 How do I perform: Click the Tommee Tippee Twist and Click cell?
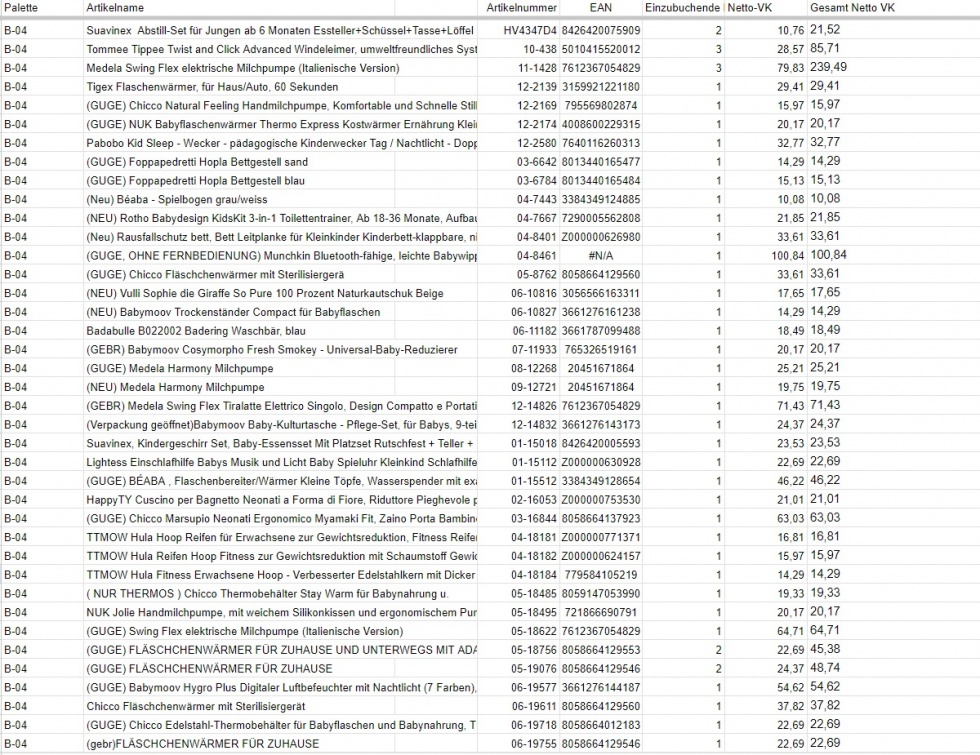click(x=281, y=49)
